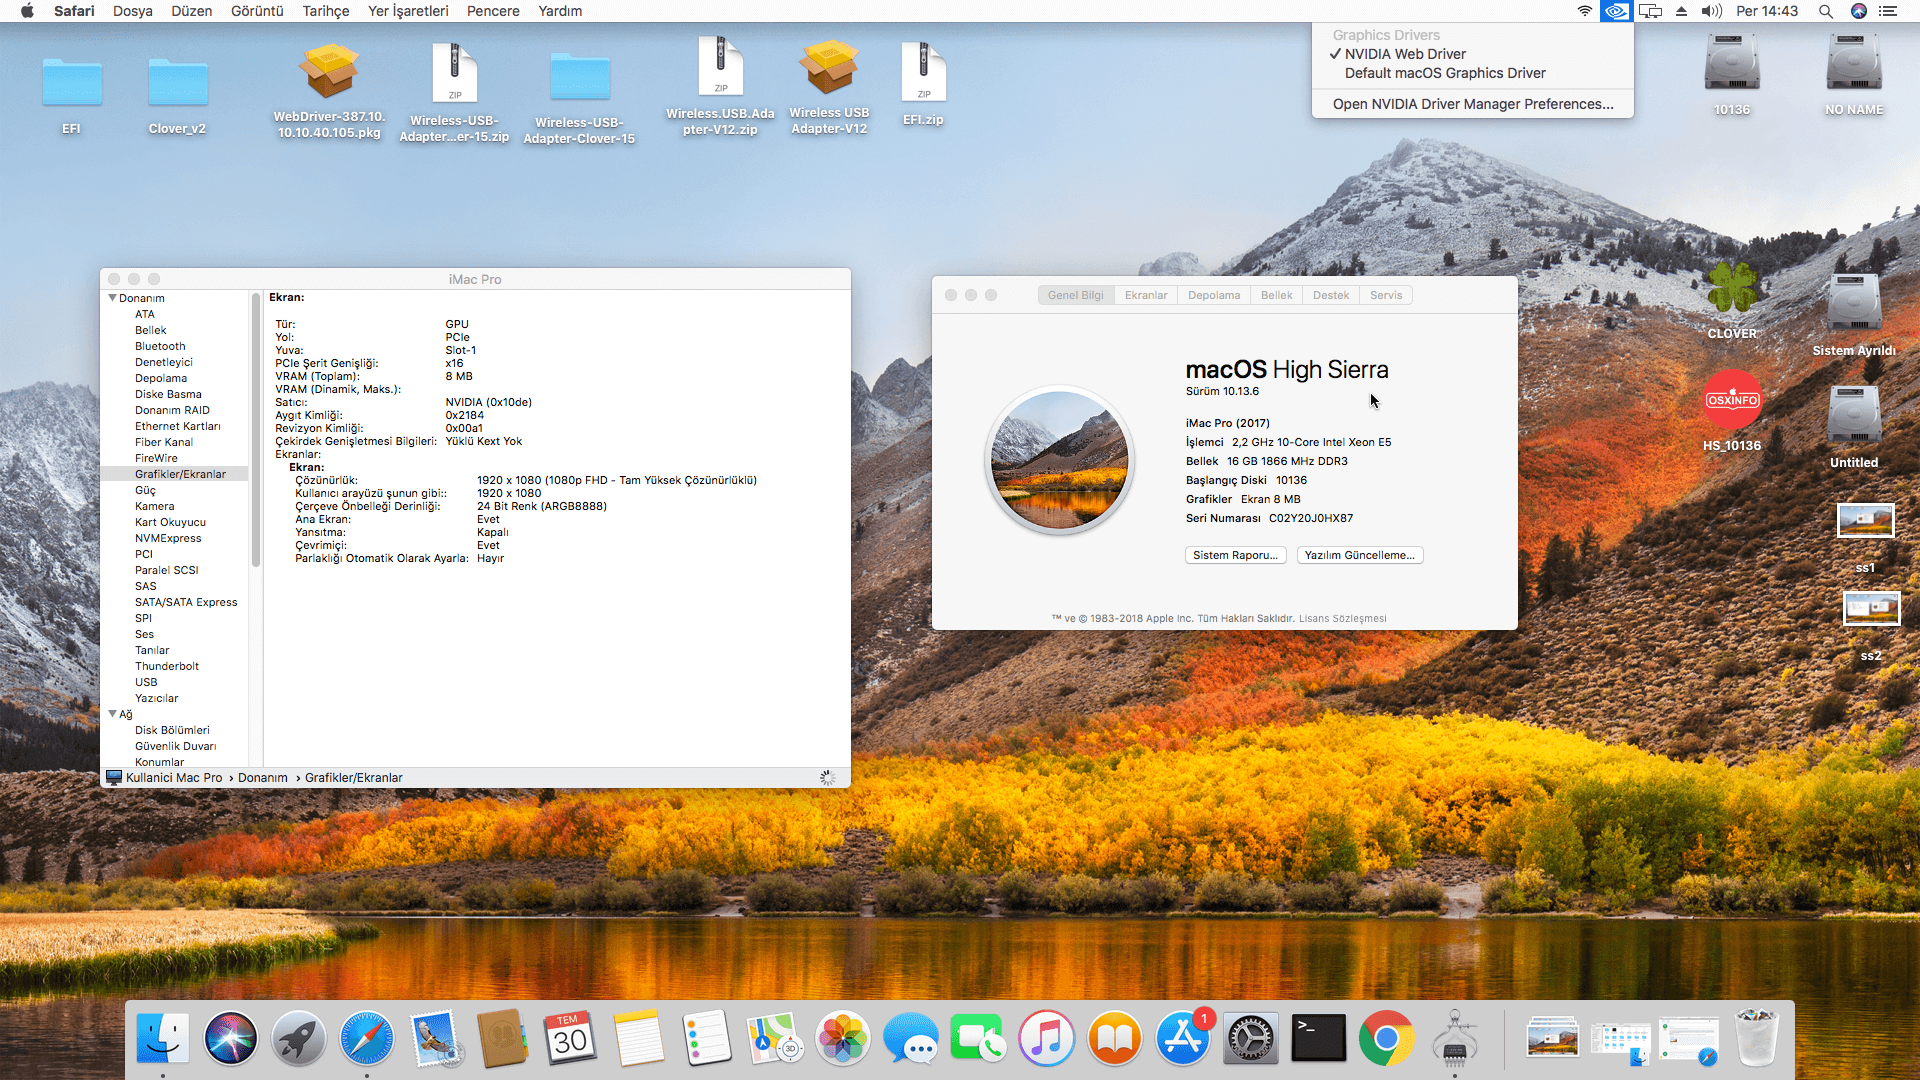
Task: Open the Yer İşaretleri menu
Action: coord(408,11)
